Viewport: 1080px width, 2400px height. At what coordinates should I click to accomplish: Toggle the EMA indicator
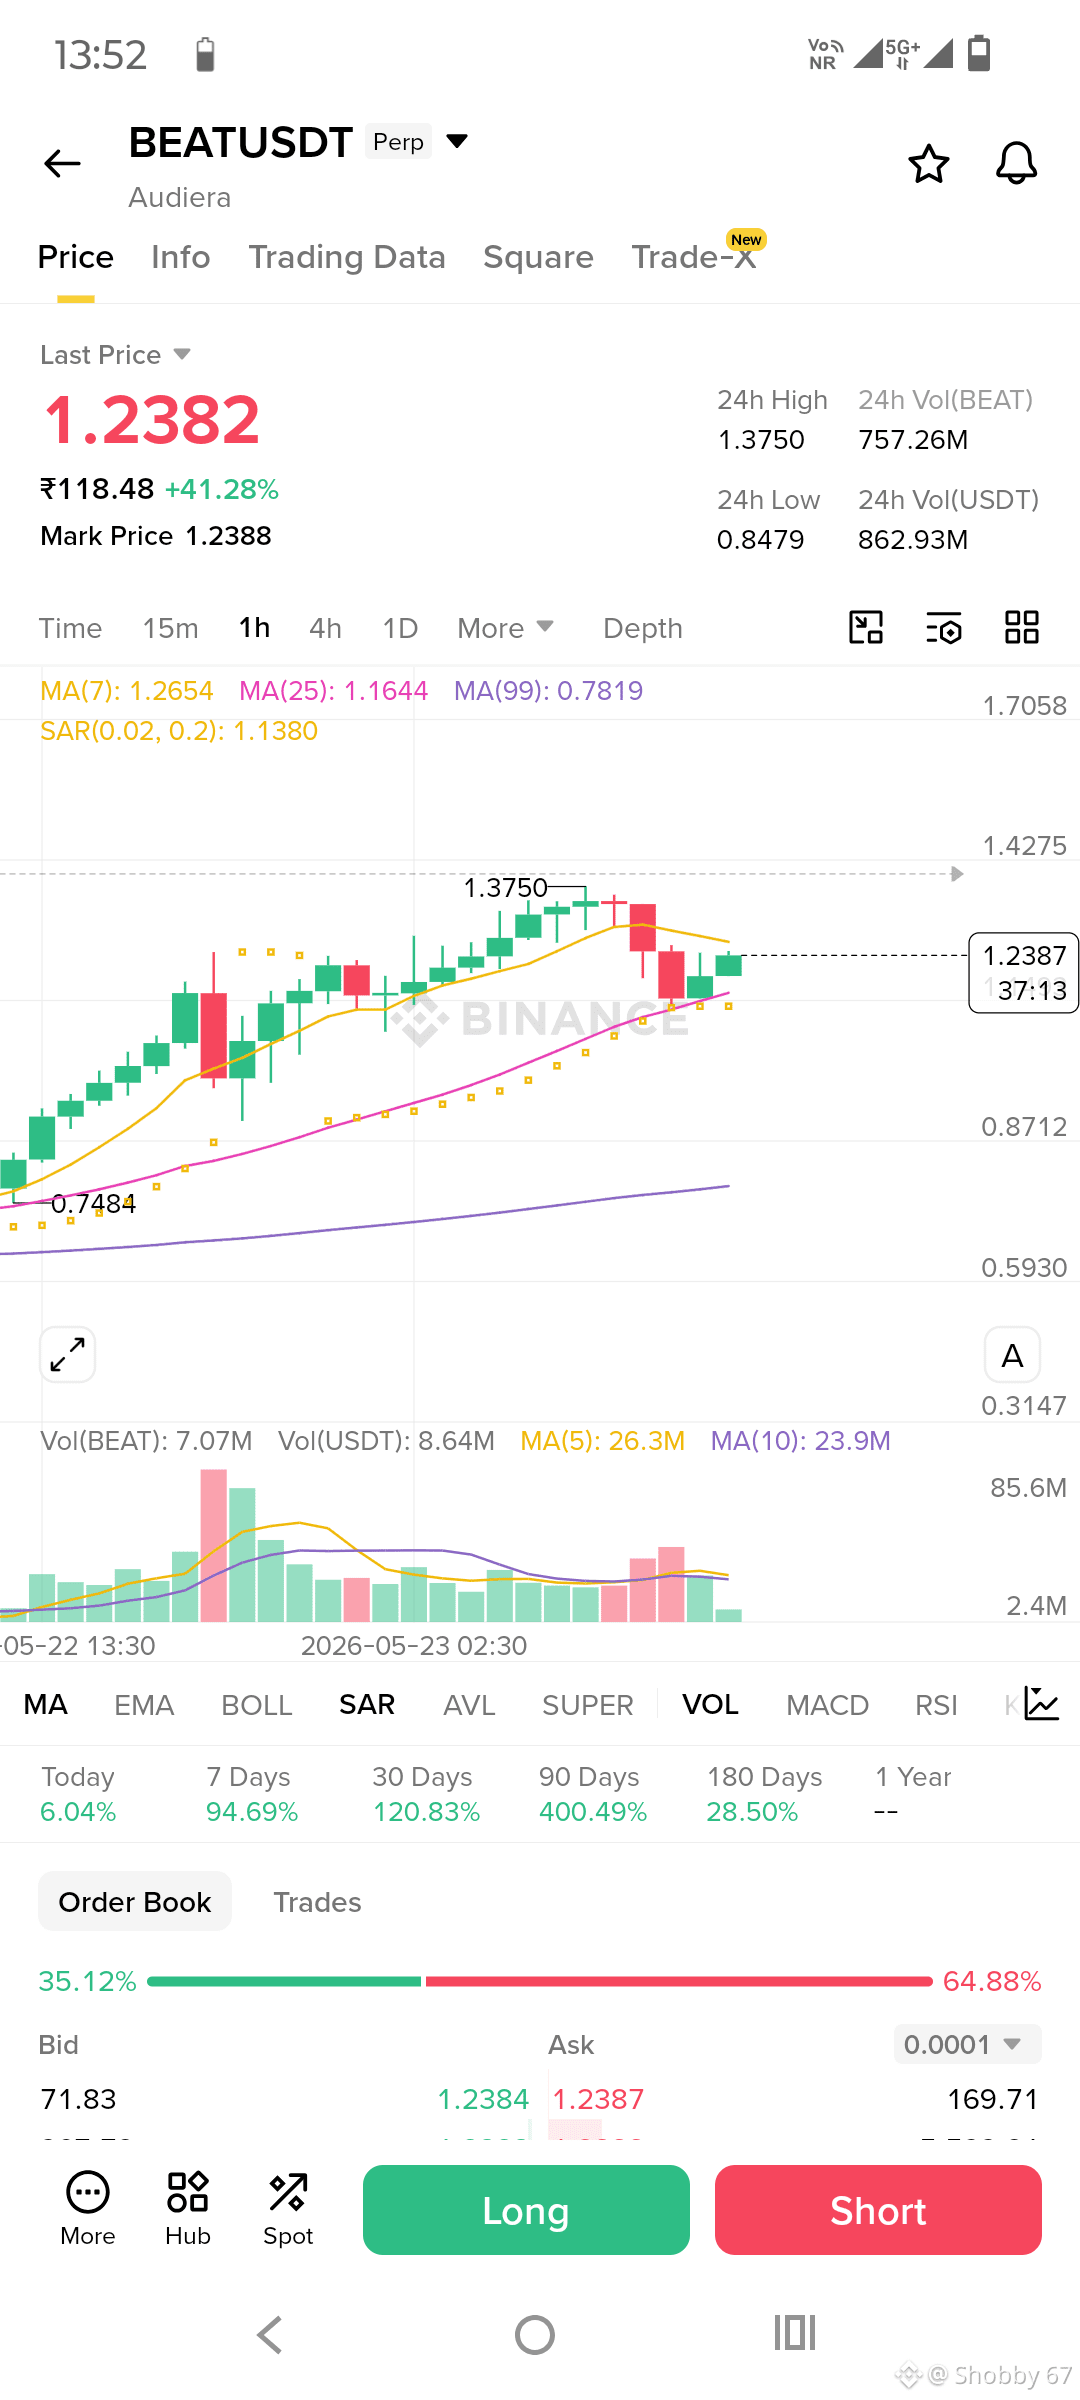pyautogui.click(x=144, y=1704)
